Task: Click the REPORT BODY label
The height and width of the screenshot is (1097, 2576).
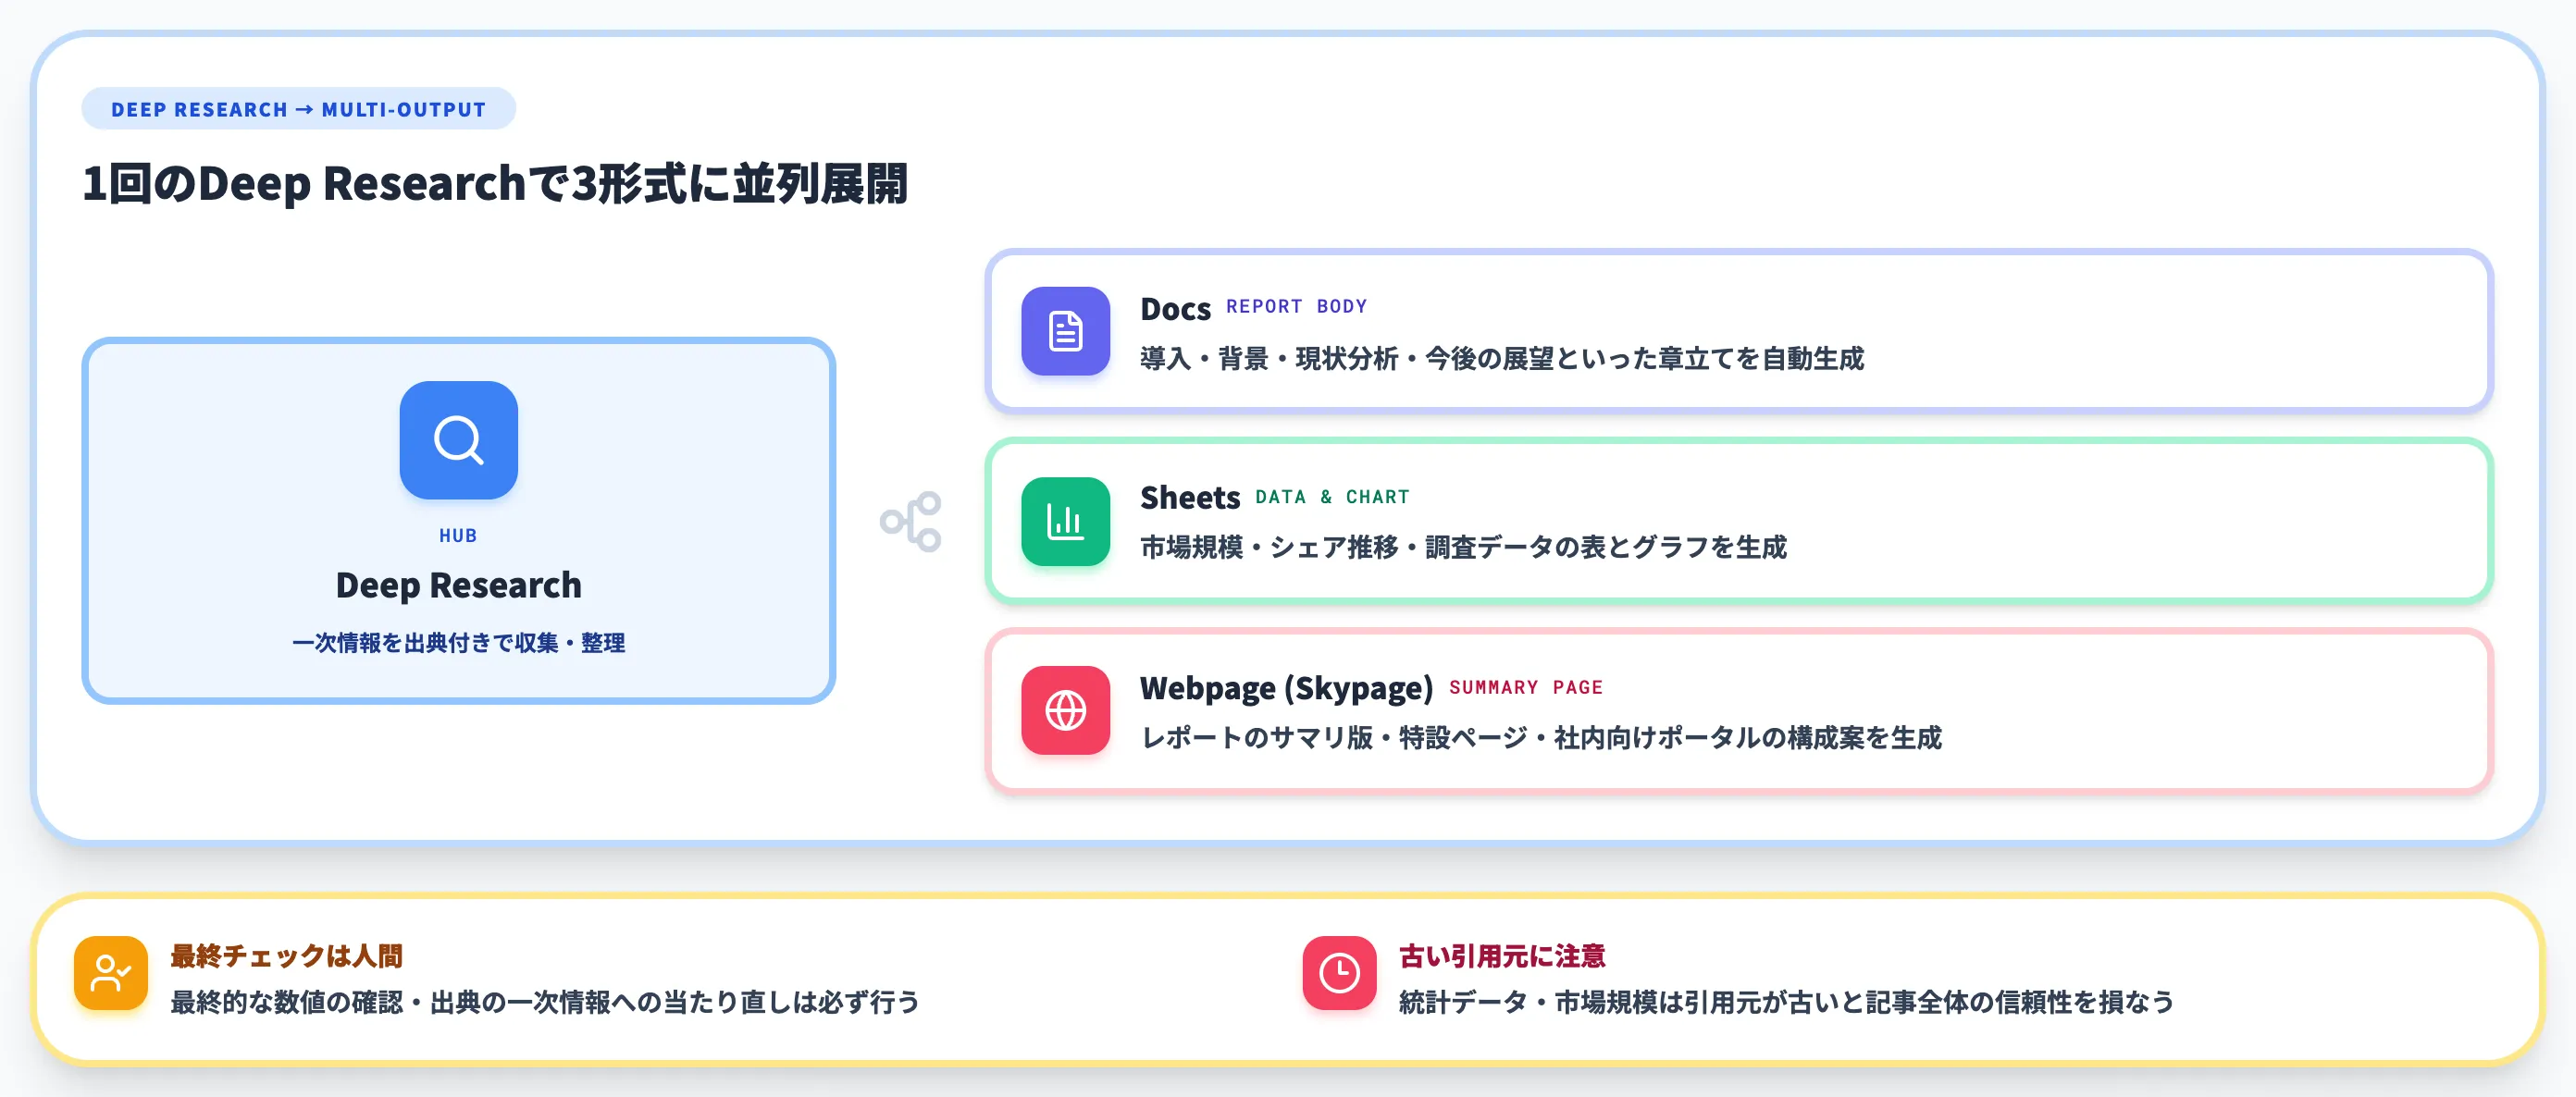Action: pos(1297,307)
